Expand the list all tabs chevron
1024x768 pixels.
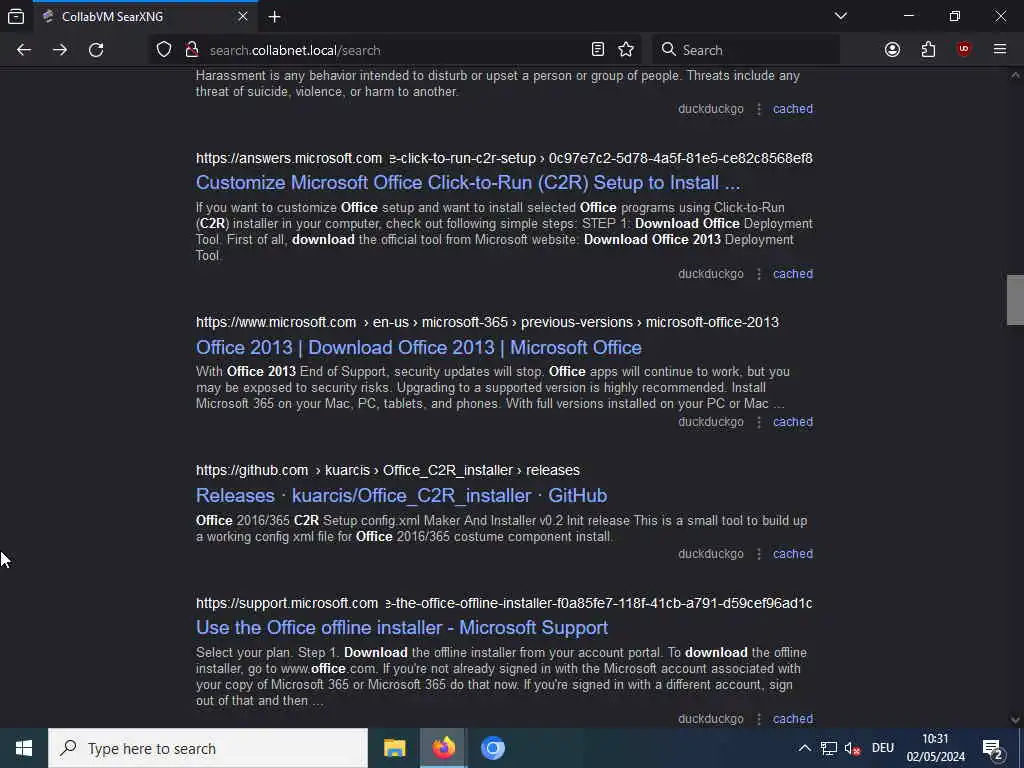[x=841, y=16]
